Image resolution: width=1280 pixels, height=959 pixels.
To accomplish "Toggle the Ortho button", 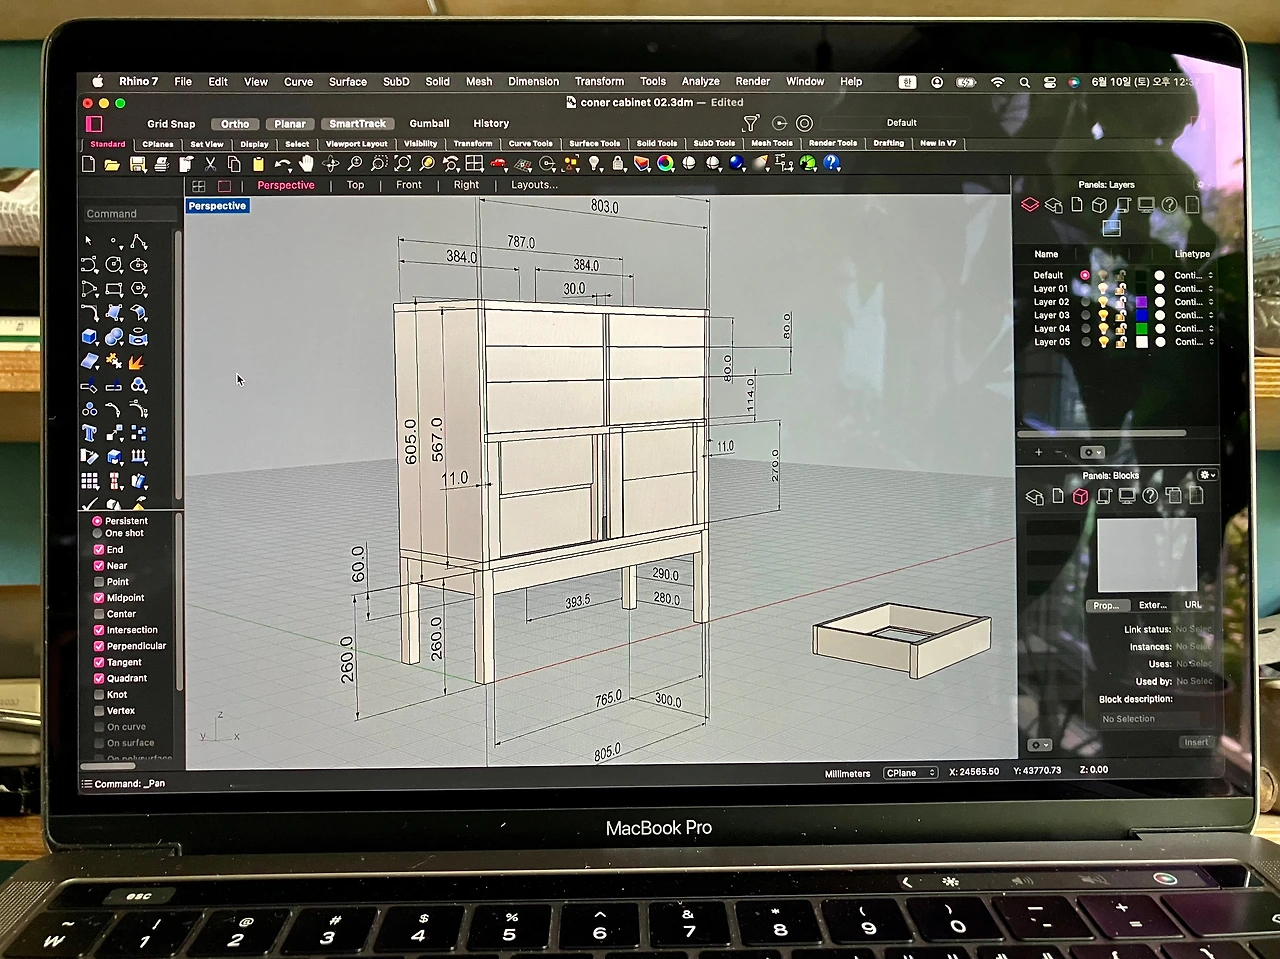I will click(235, 124).
